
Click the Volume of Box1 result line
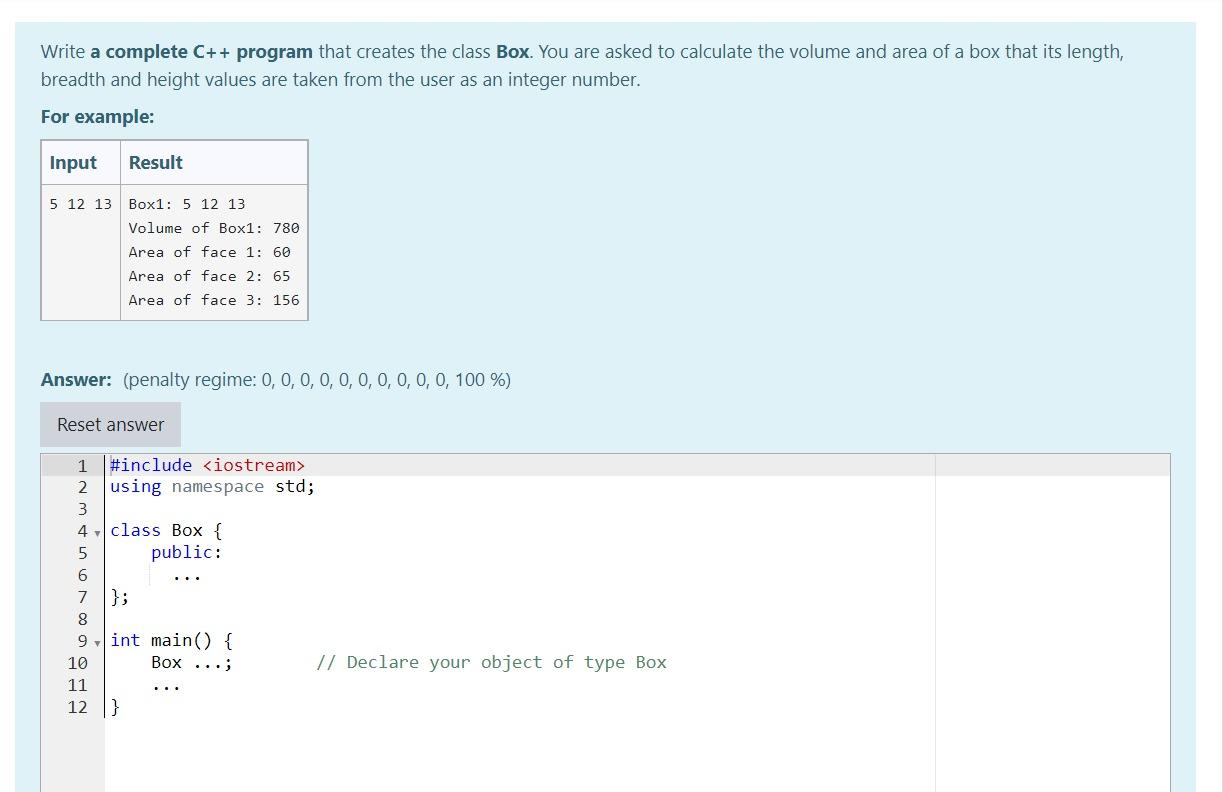click(213, 228)
